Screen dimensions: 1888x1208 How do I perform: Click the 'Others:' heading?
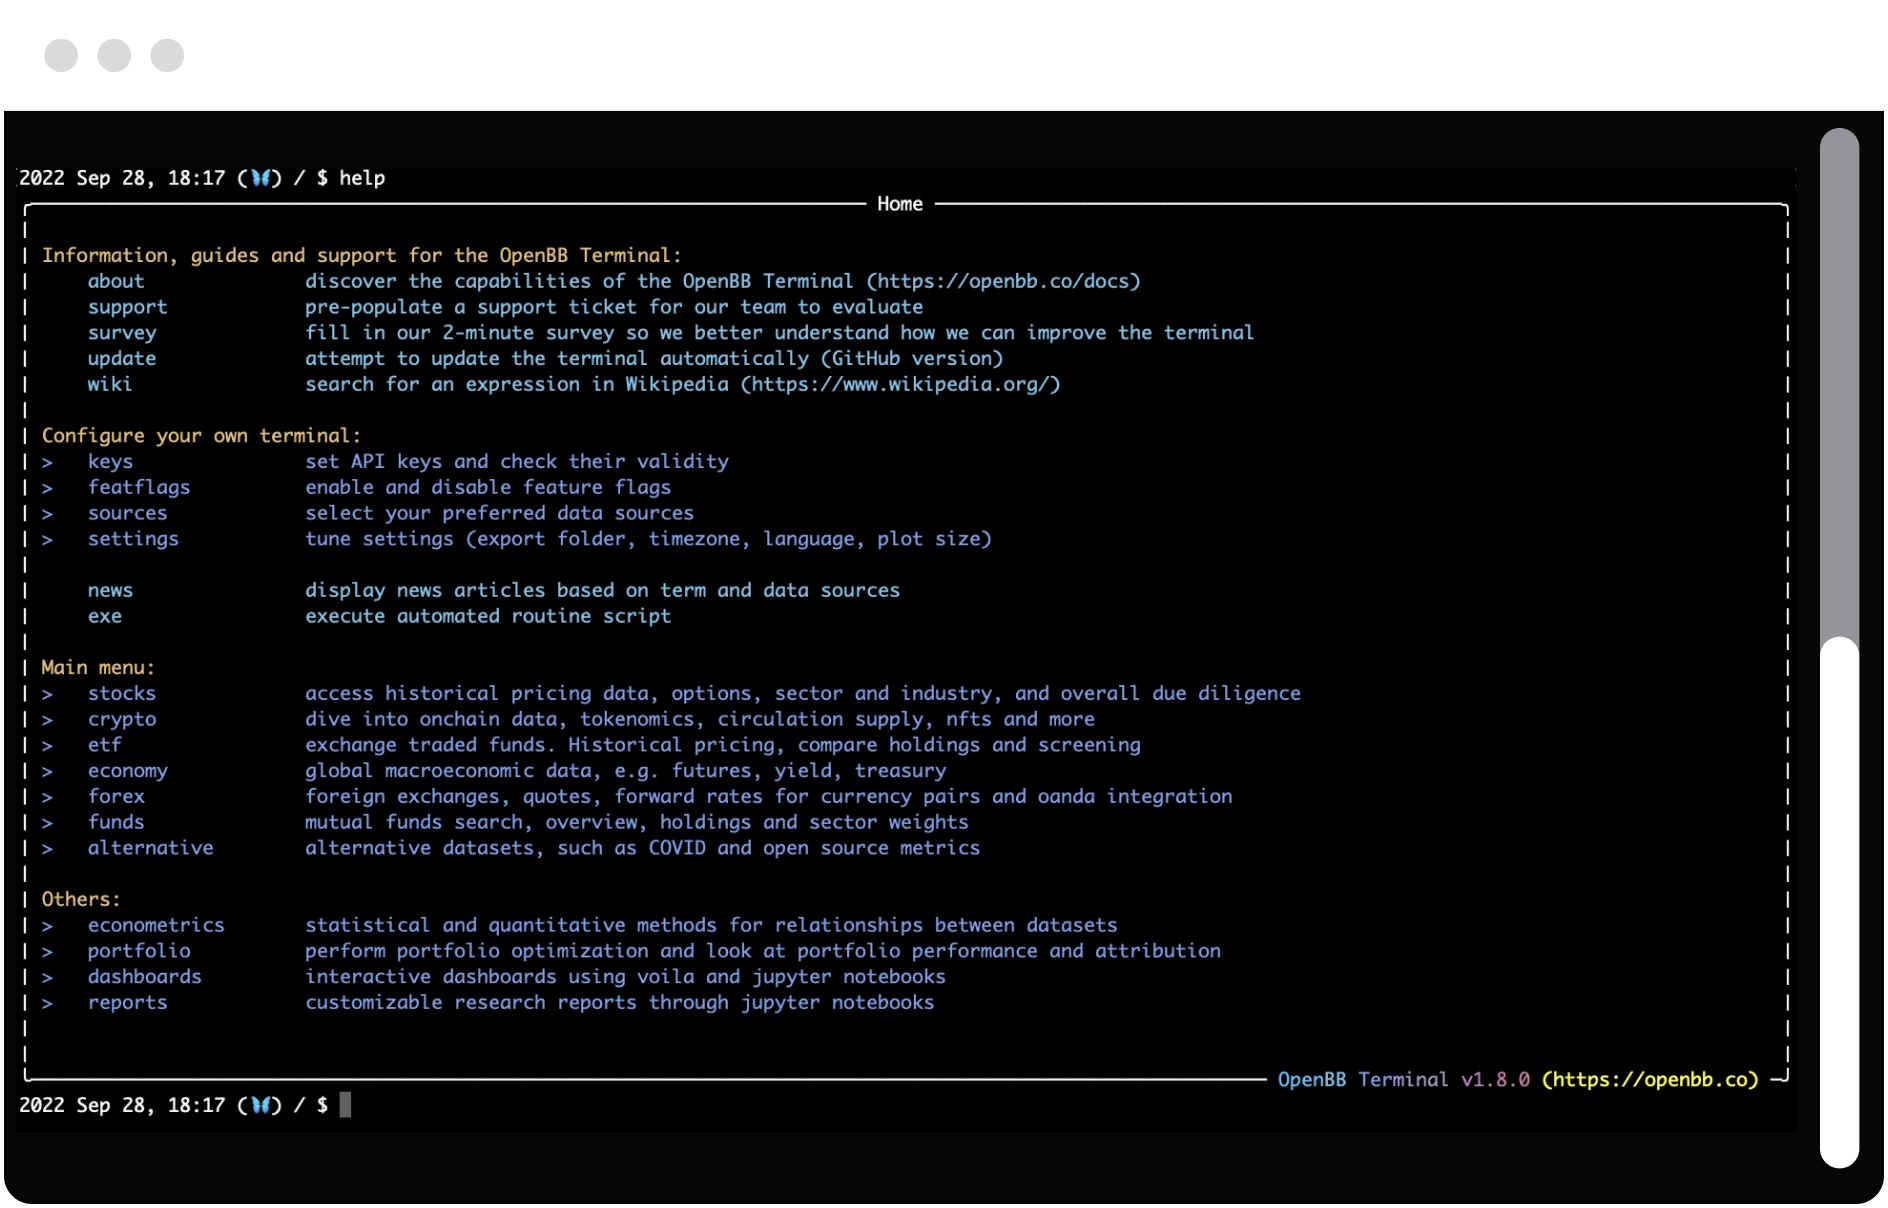point(81,900)
